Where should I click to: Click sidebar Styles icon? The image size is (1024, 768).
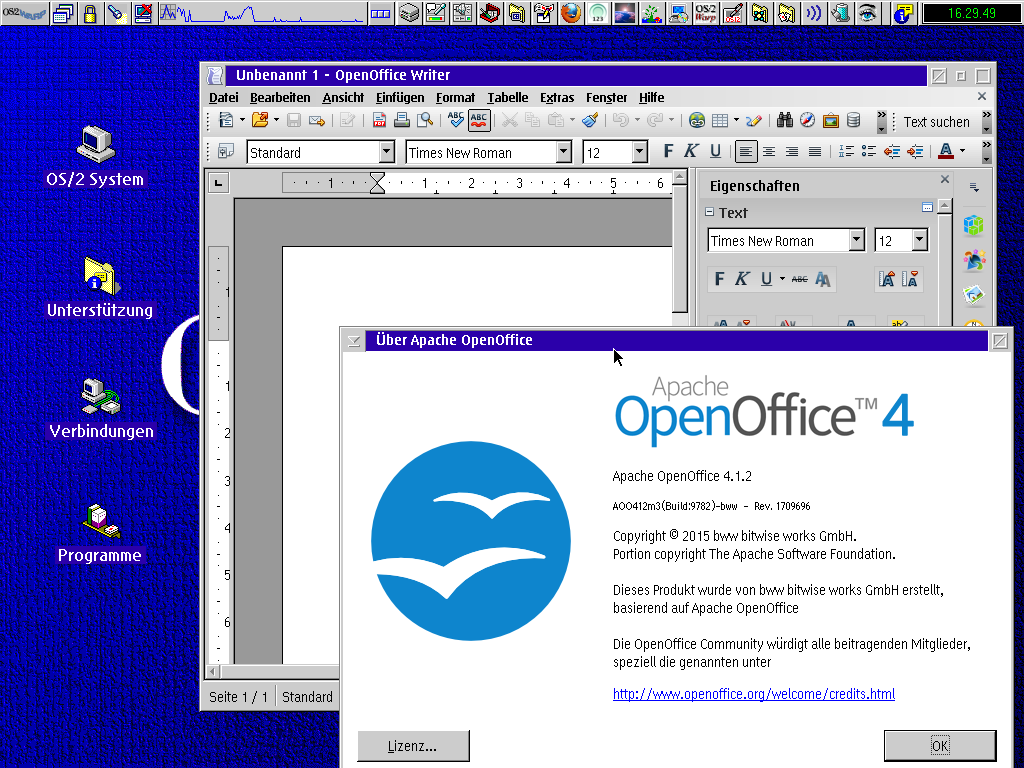(973, 261)
